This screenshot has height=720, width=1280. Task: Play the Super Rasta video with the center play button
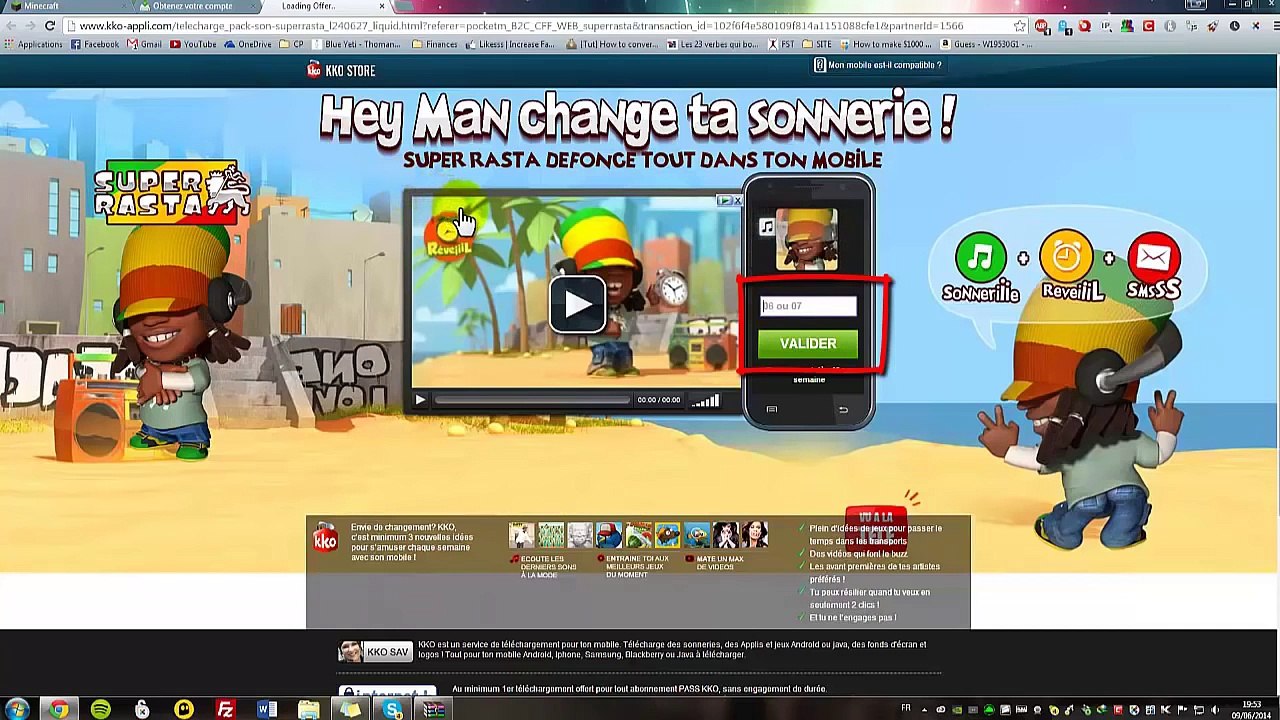(578, 304)
